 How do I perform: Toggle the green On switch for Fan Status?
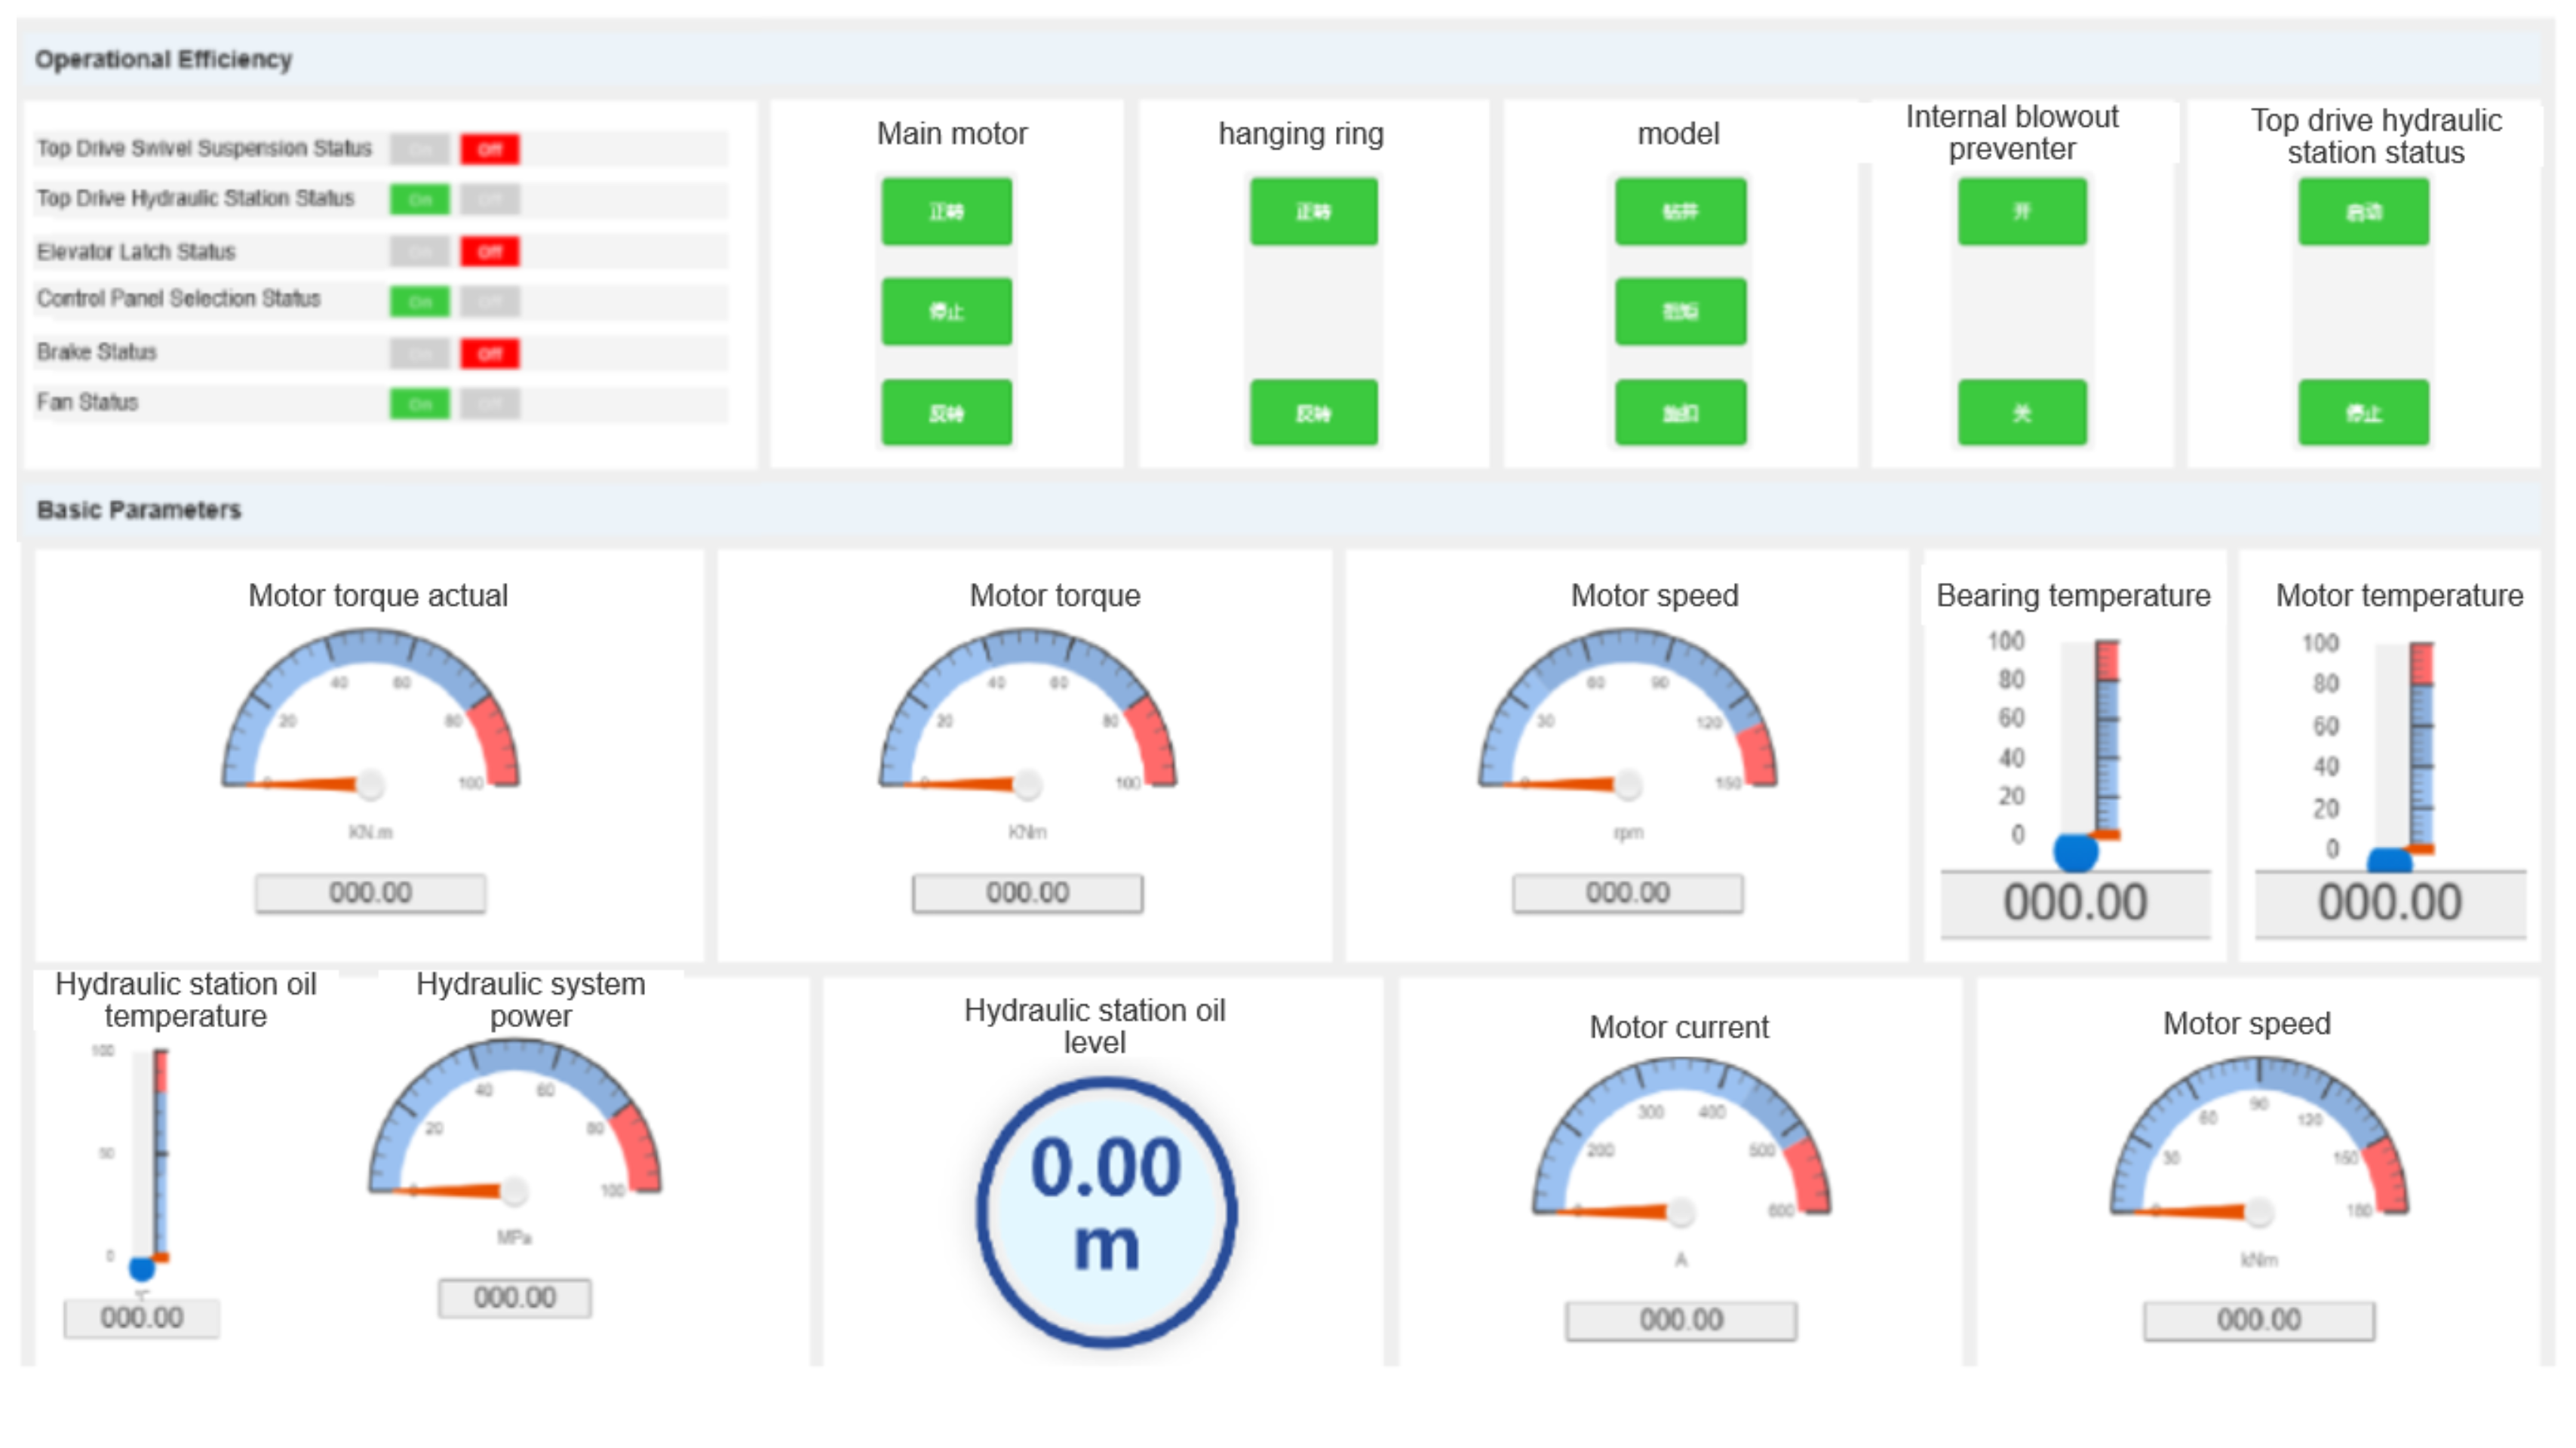click(x=420, y=404)
